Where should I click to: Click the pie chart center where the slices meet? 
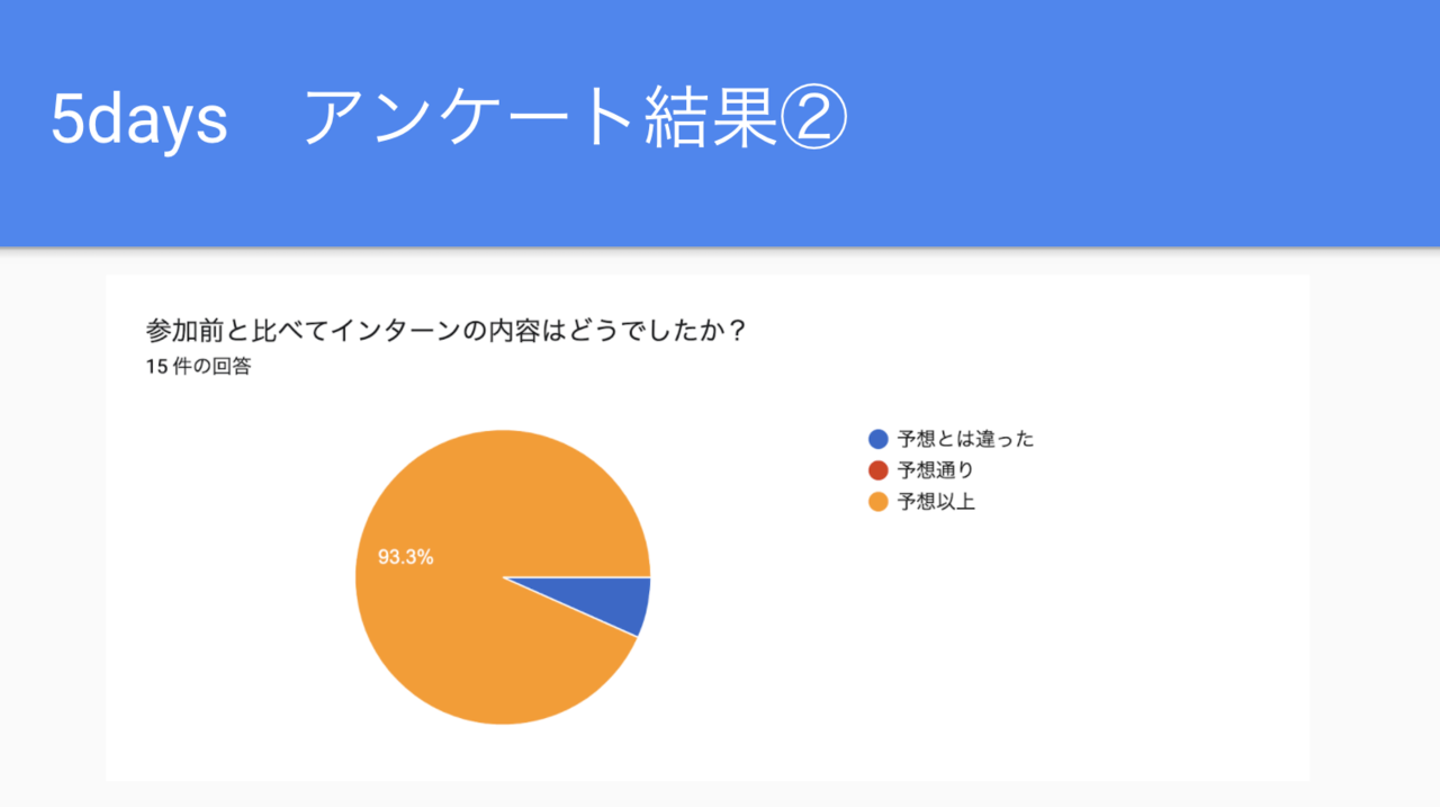tap(503, 577)
